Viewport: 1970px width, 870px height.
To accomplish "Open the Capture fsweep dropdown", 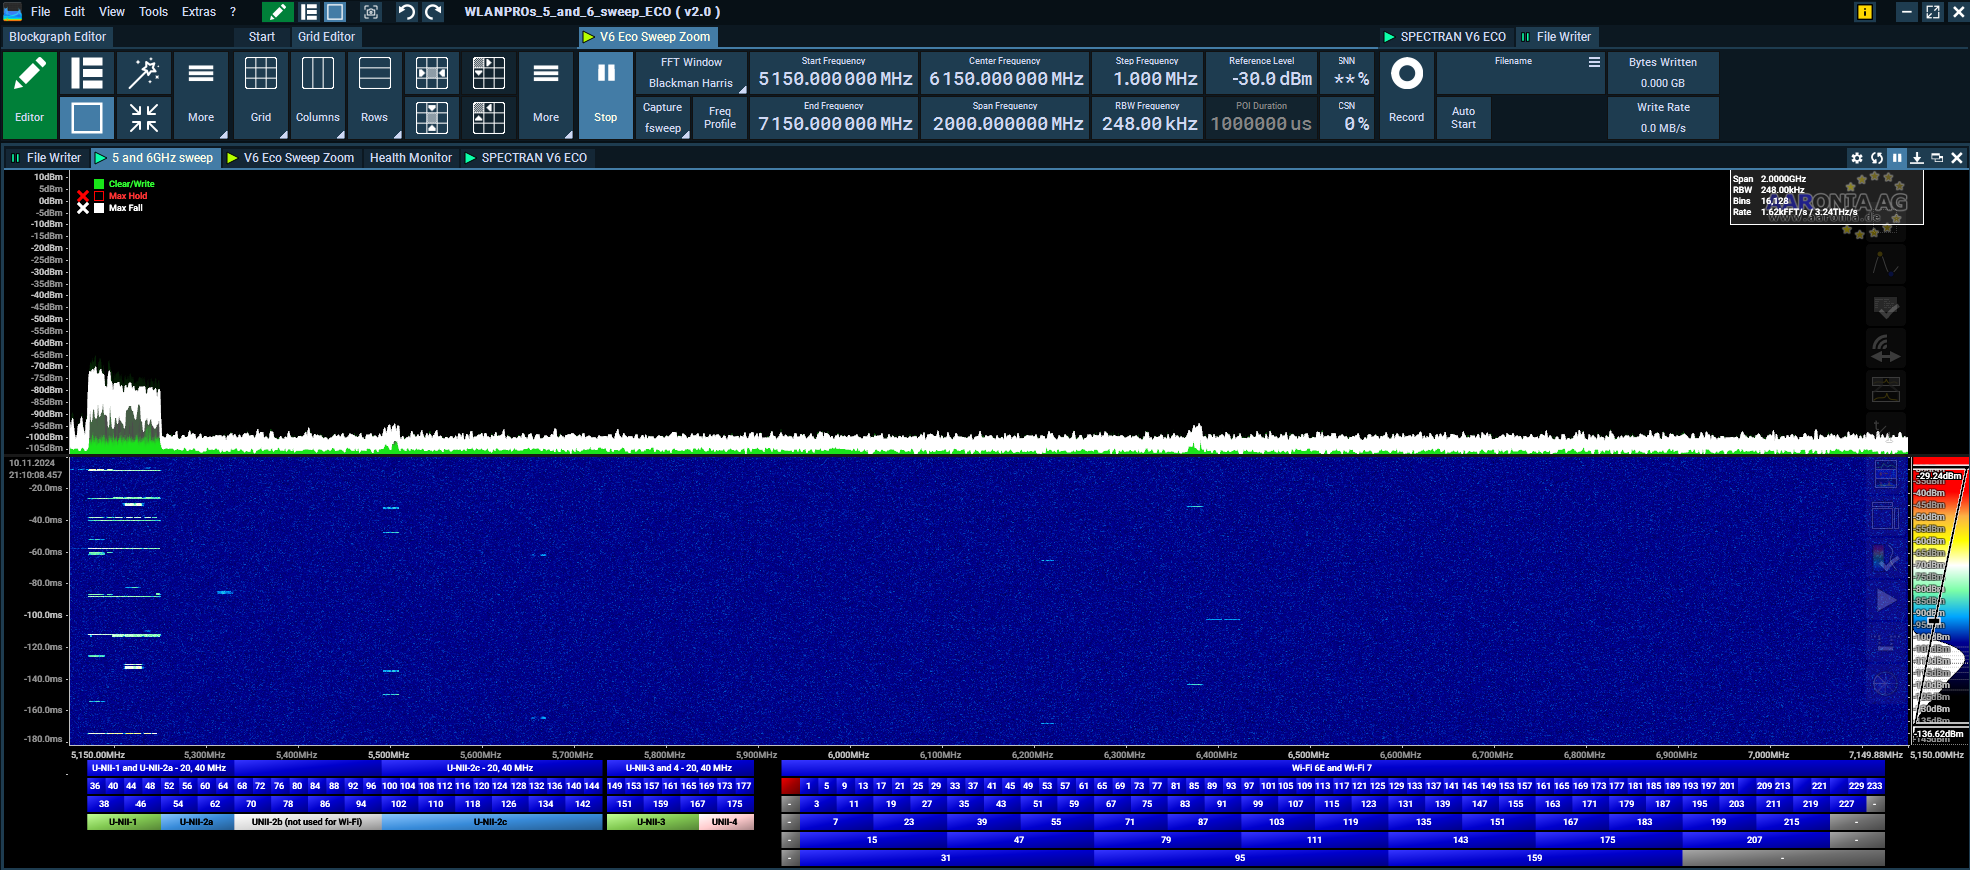I will pos(662,118).
